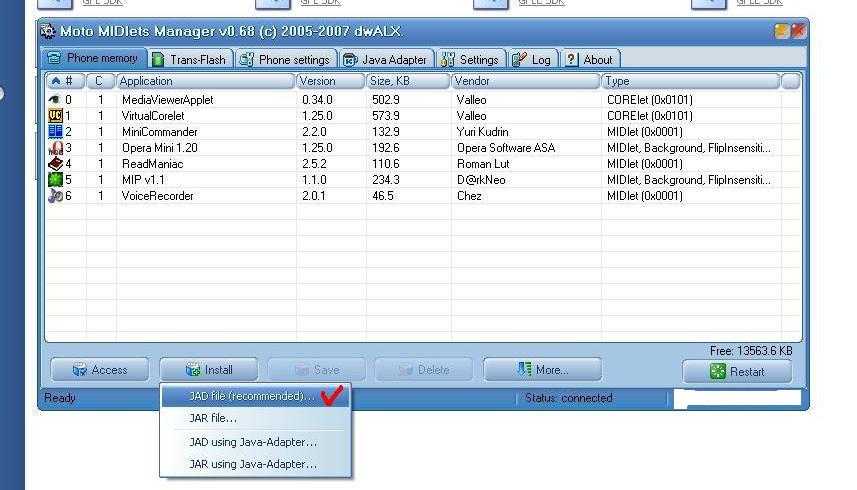Sort by the Size, KB column header

(x=408, y=81)
